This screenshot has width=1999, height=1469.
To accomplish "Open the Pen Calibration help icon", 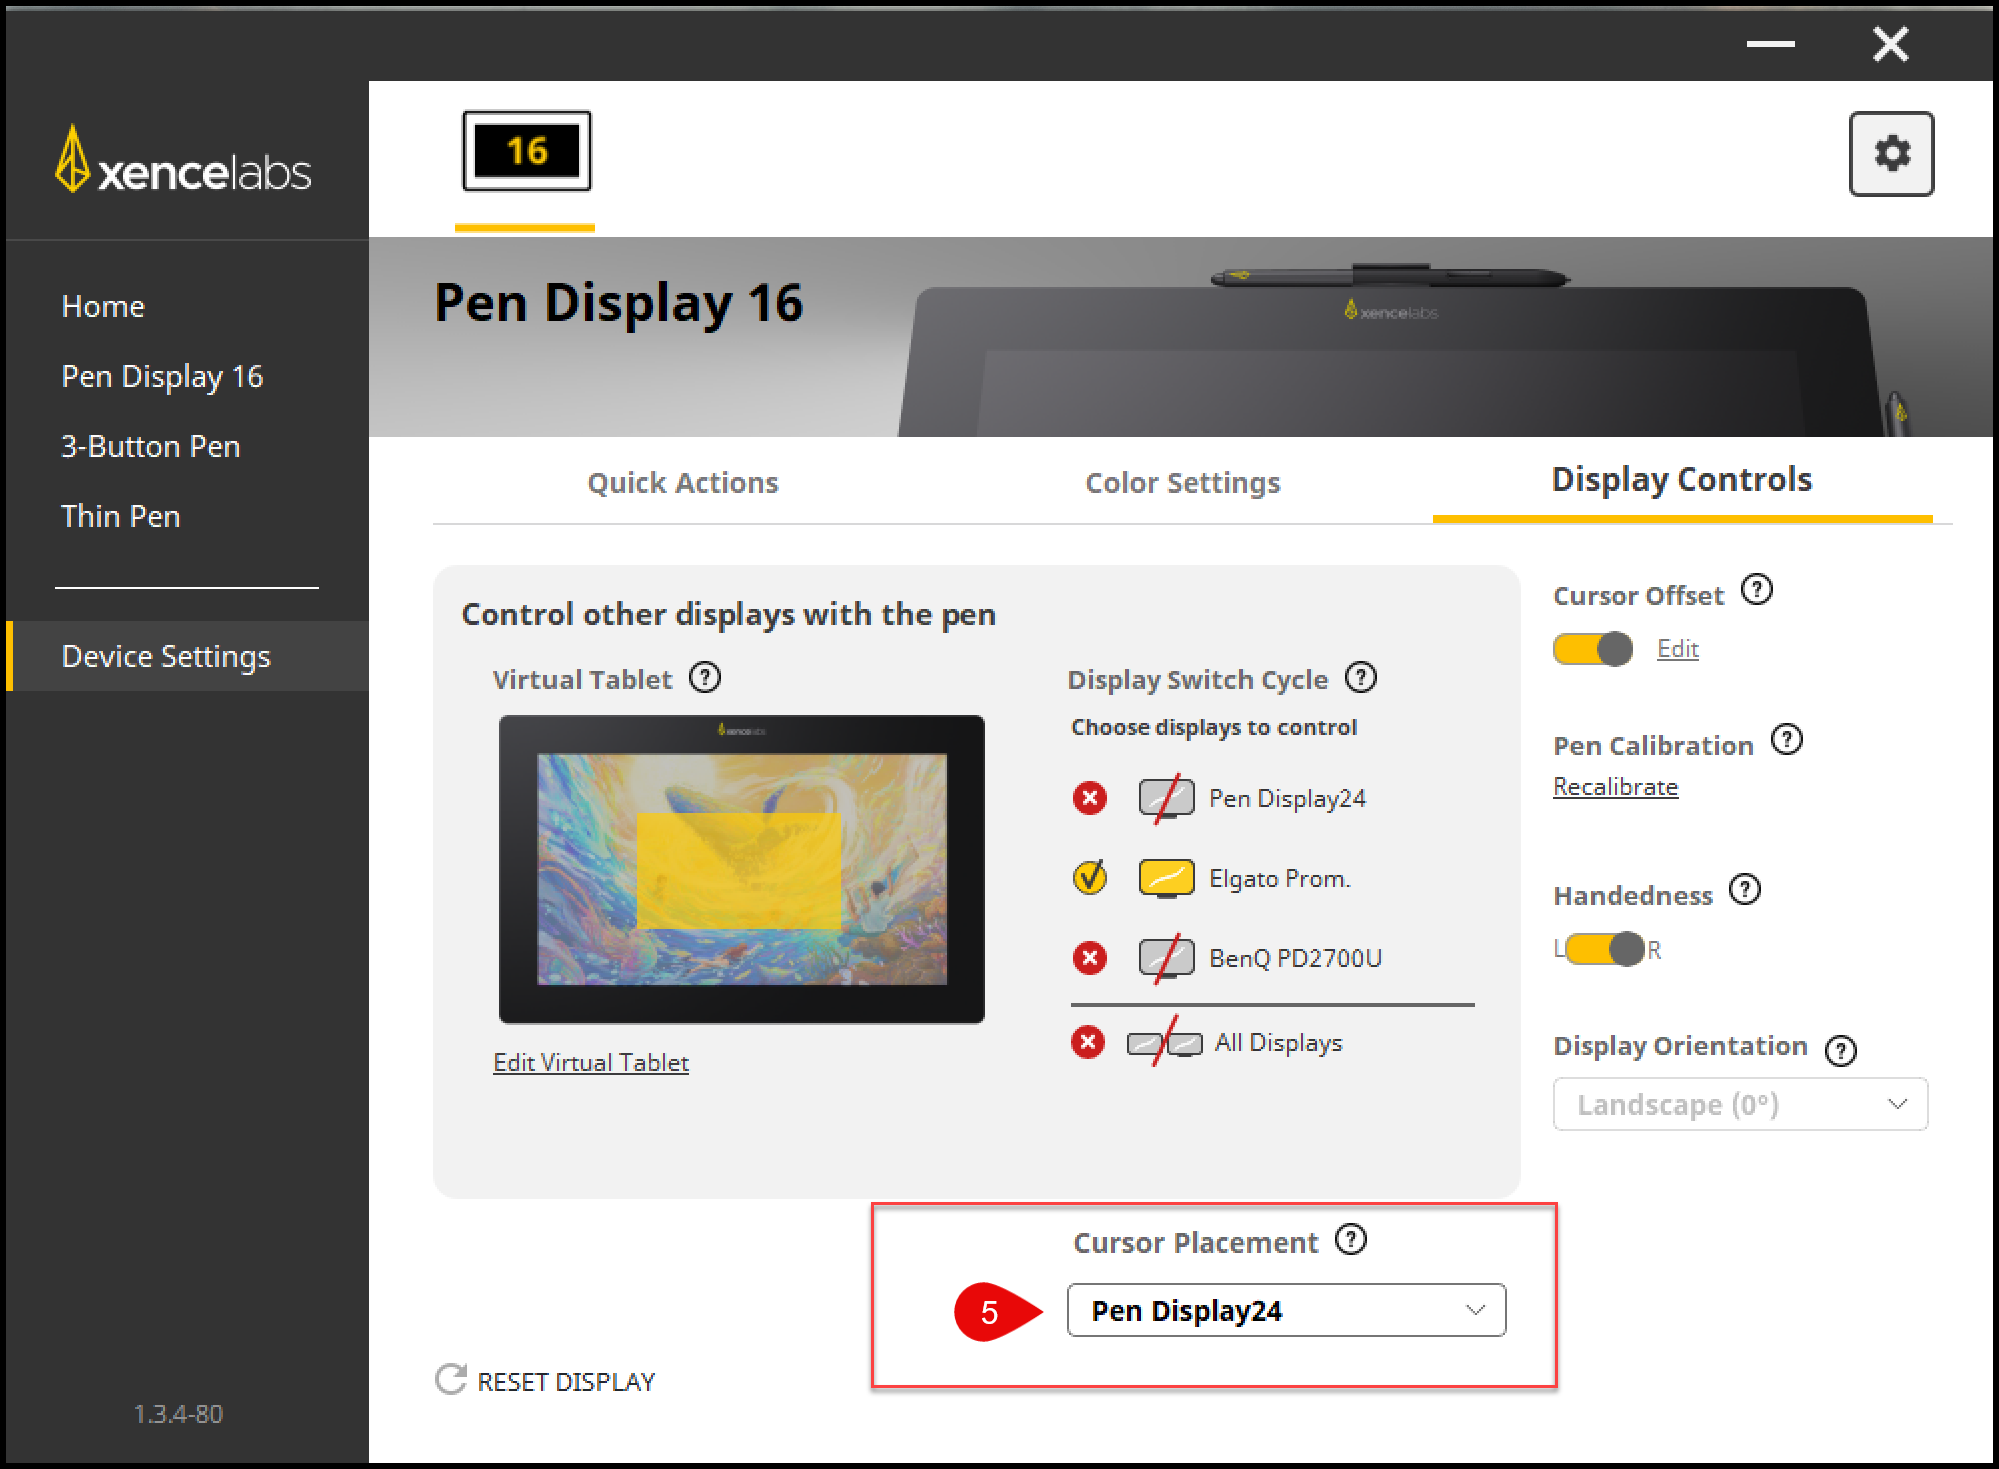I will (1786, 740).
